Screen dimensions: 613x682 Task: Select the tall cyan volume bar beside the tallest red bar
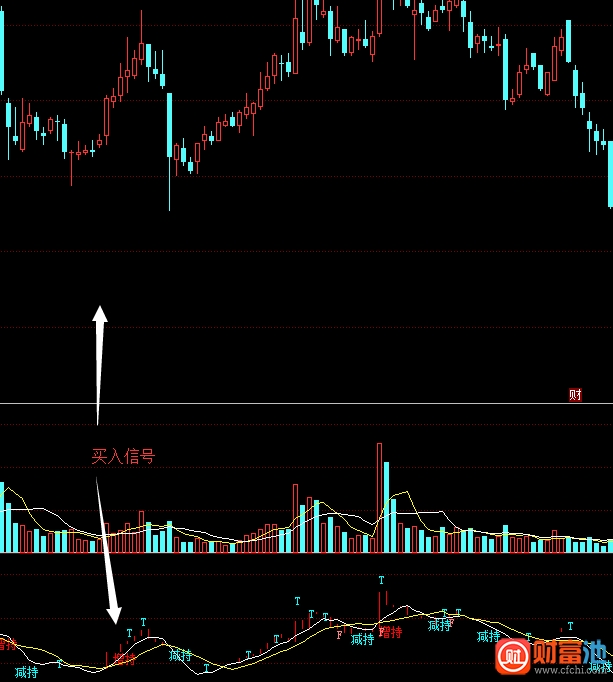point(386,507)
